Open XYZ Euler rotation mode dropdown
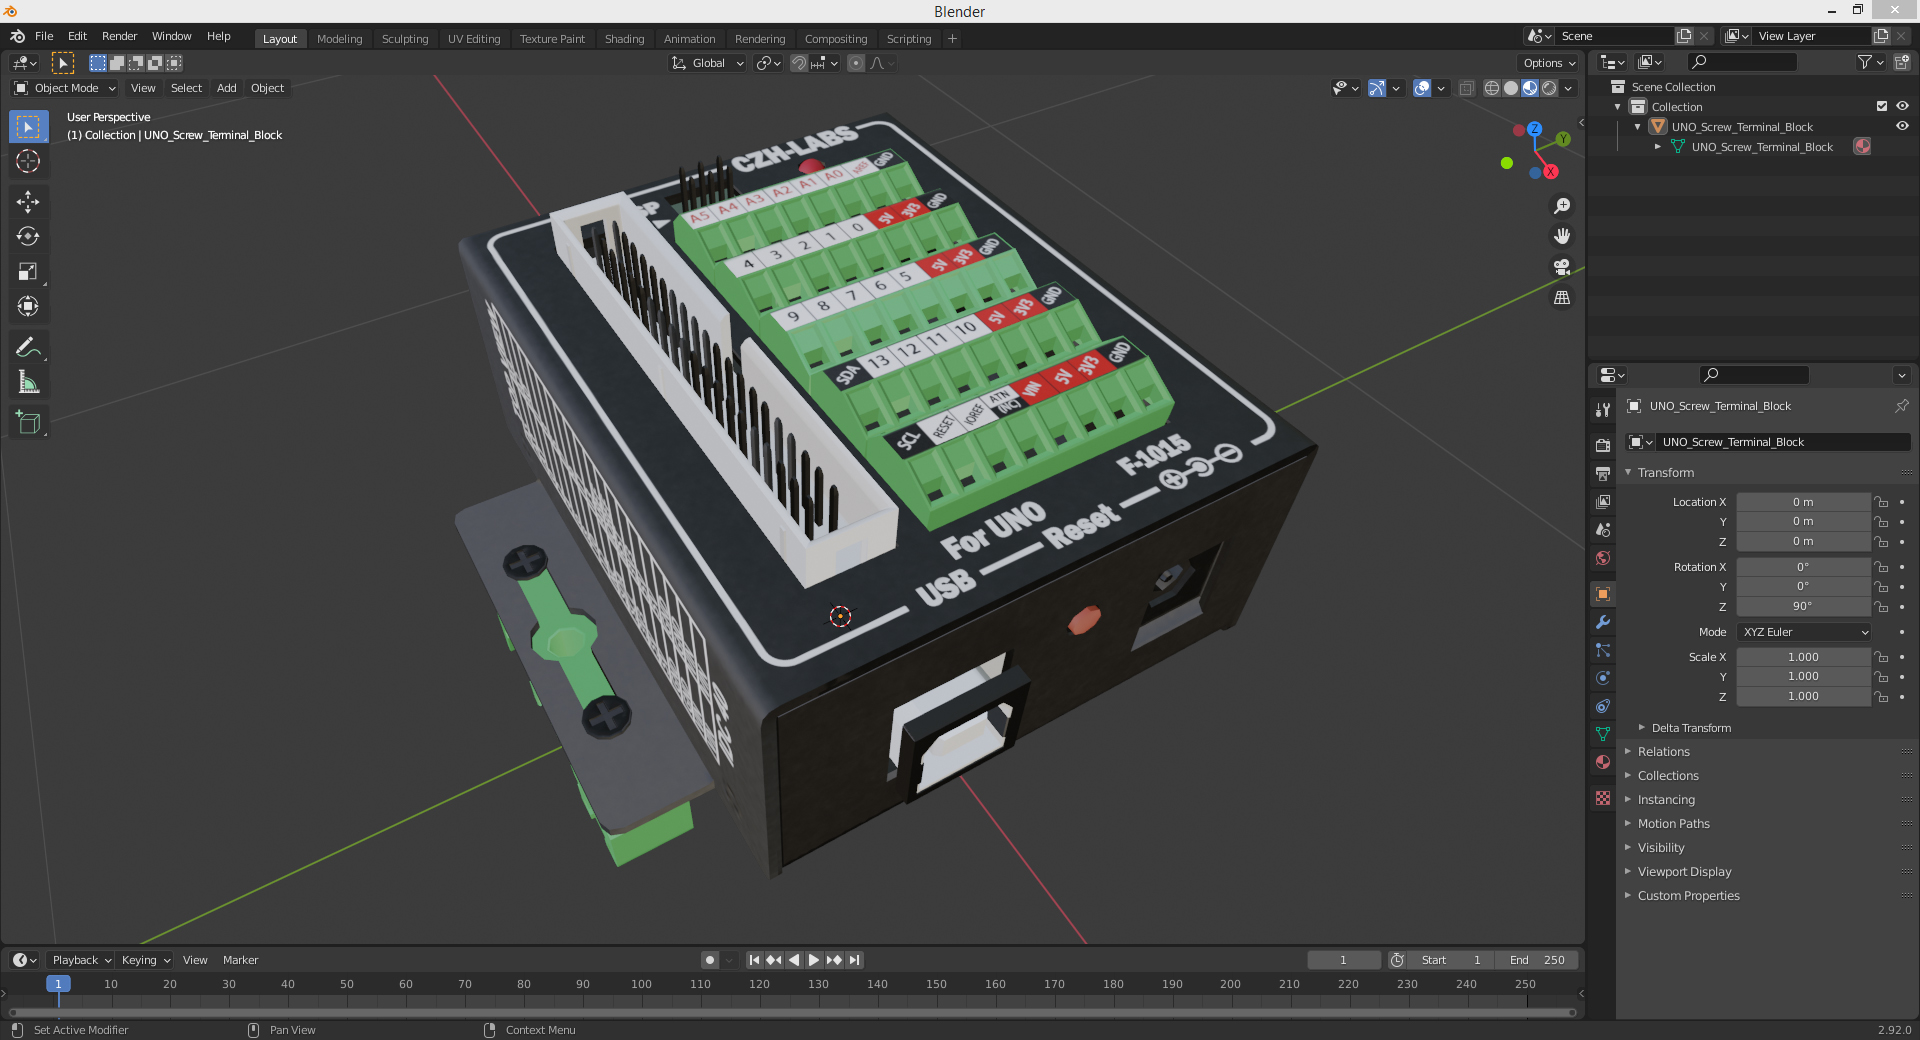Screen dimensions: 1920x1040 tap(1805, 632)
